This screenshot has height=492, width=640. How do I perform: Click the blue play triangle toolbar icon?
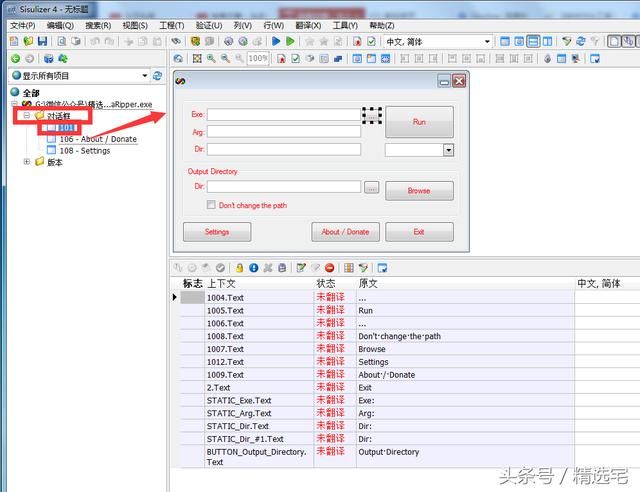click(276, 41)
